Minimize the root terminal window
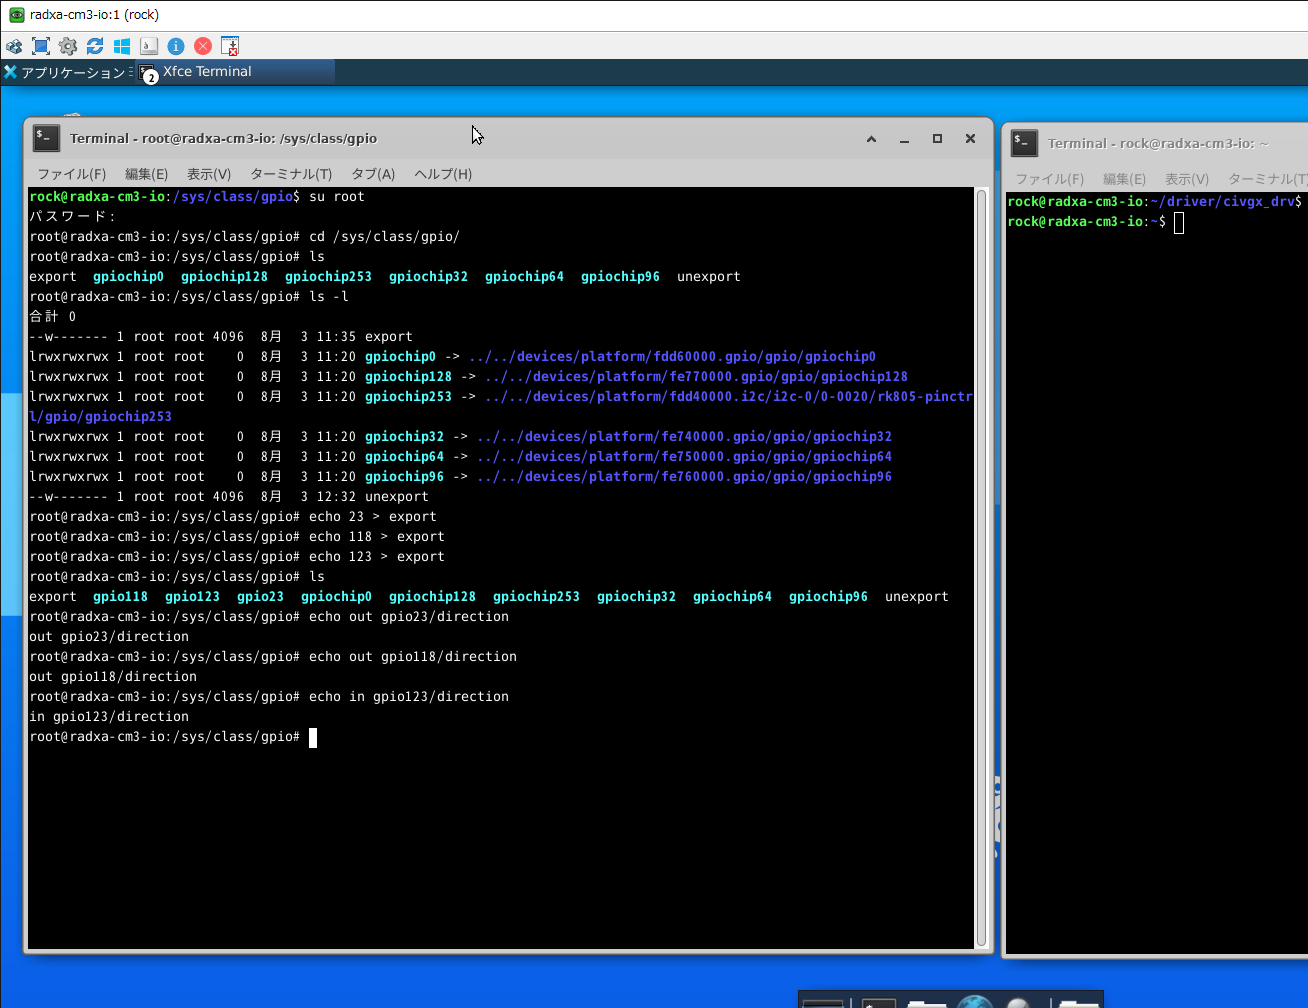1308x1008 pixels. point(905,139)
